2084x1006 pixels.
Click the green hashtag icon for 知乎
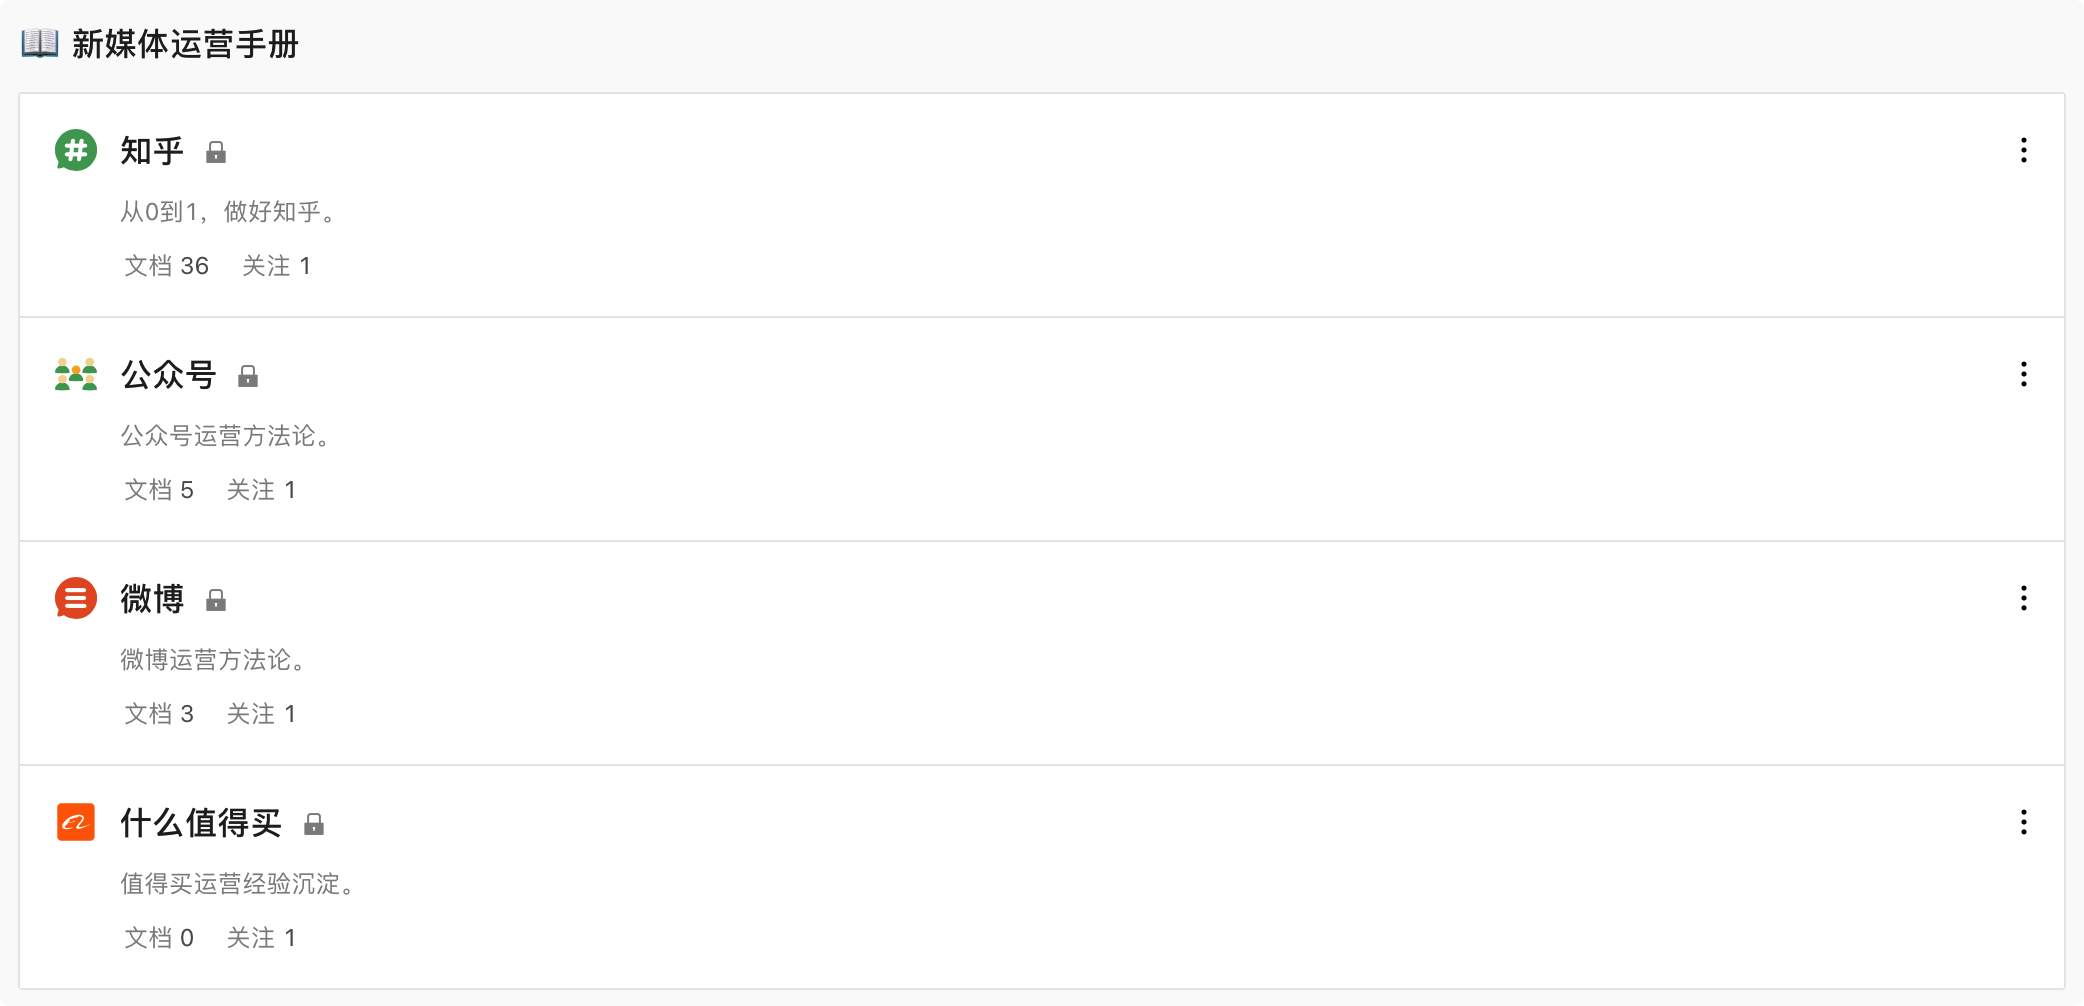(x=76, y=151)
